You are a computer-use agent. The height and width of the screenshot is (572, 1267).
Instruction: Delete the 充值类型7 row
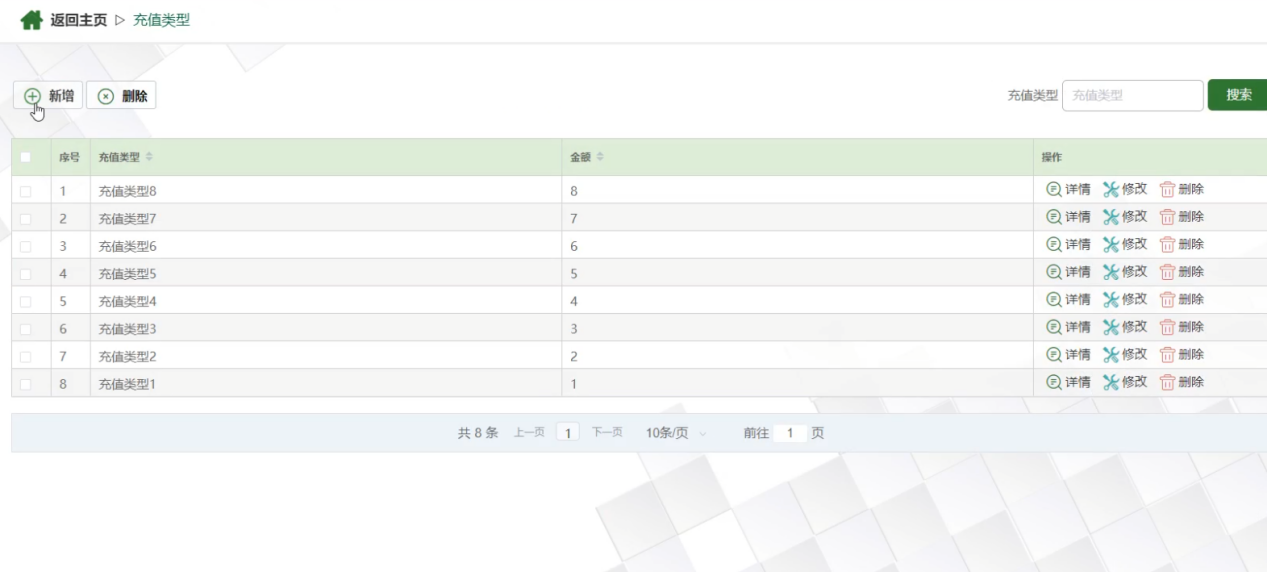[1182, 216]
